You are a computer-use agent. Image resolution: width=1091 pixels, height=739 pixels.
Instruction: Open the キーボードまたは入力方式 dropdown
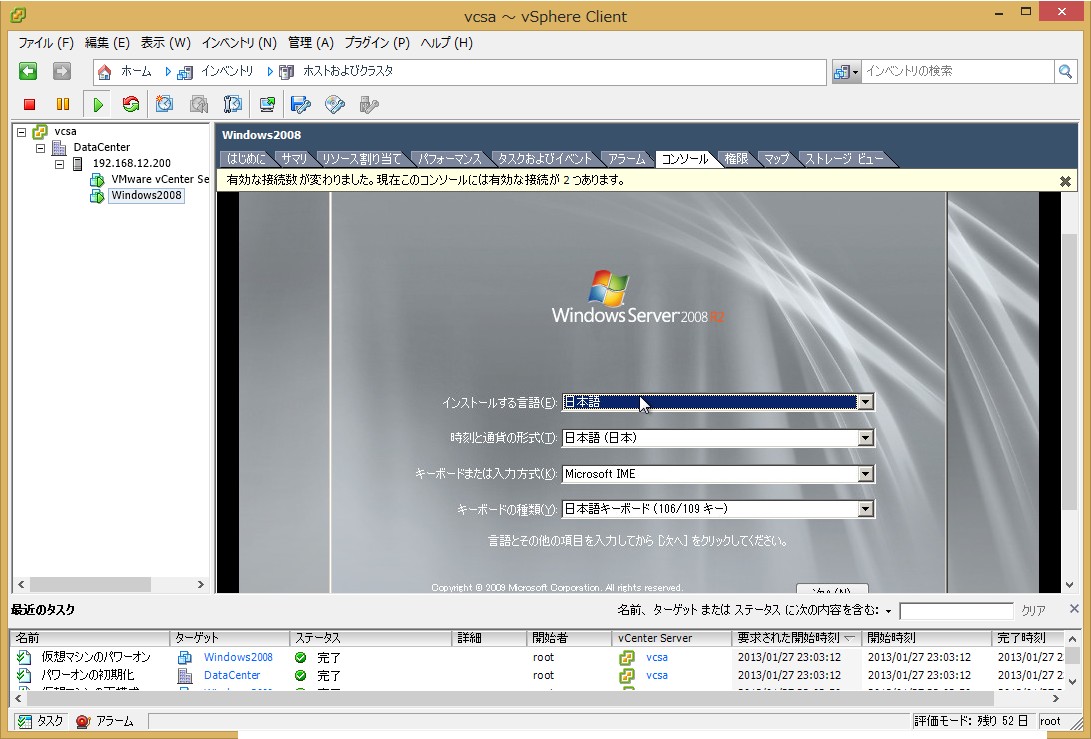coord(866,474)
